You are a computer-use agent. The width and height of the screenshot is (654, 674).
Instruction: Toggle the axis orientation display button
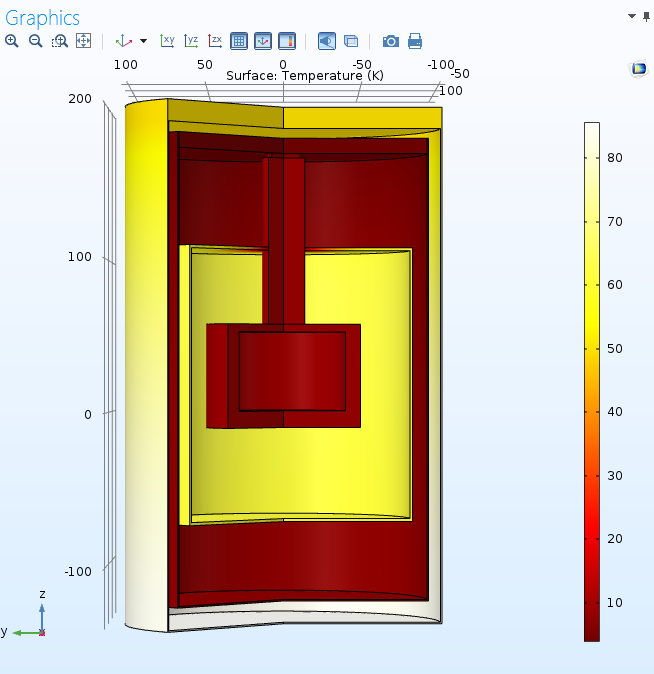tap(262, 41)
